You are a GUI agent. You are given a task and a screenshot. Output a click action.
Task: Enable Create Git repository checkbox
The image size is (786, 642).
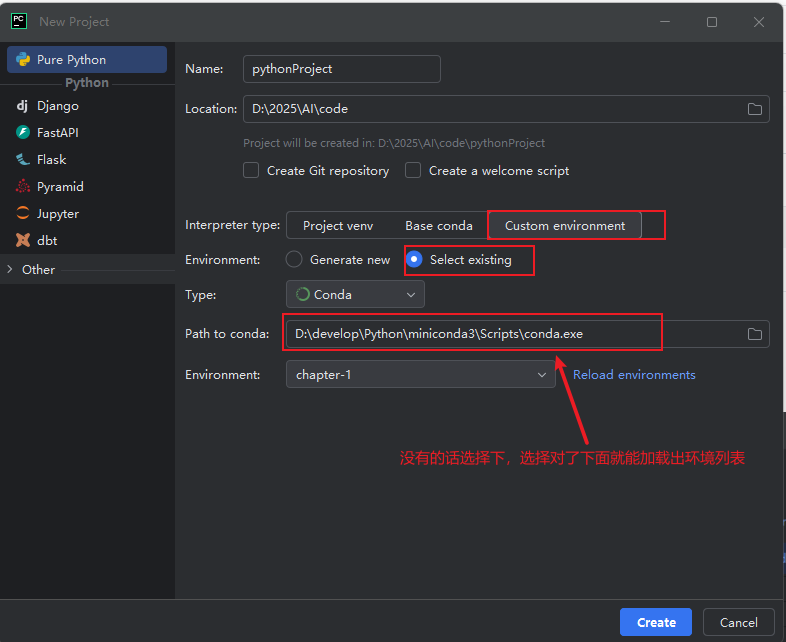coord(251,171)
